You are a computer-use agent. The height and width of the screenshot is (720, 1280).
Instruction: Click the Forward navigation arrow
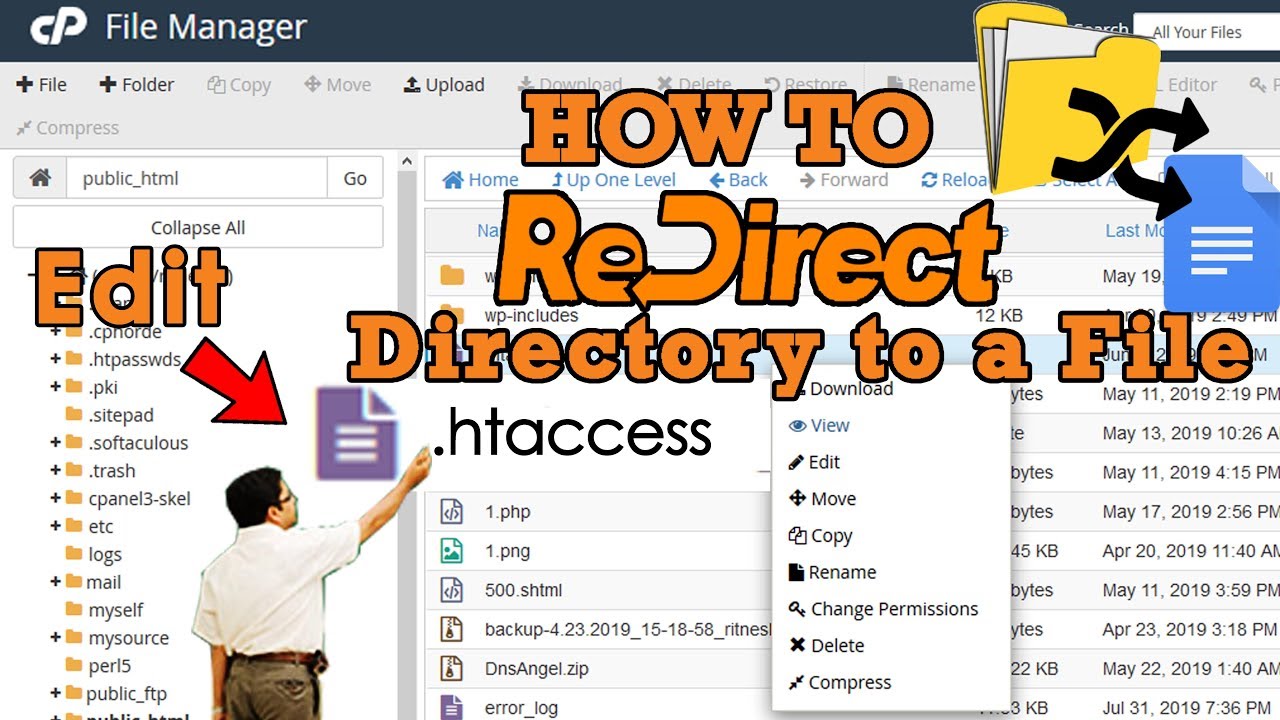pyautogui.click(x=806, y=180)
